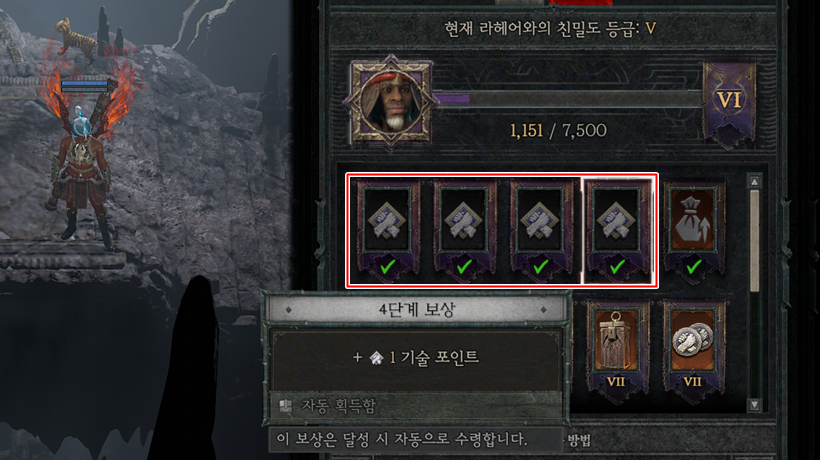Select the second skill point reward banner
Viewport: 820px width, 460px height.
click(x=464, y=228)
